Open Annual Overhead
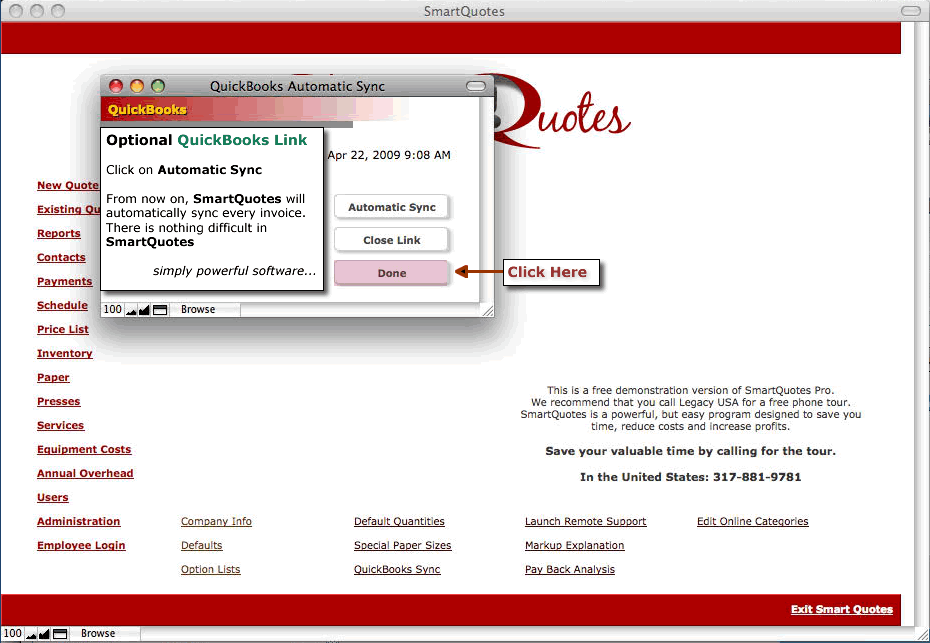This screenshot has width=930, height=643. pyautogui.click(x=85, y=473)
